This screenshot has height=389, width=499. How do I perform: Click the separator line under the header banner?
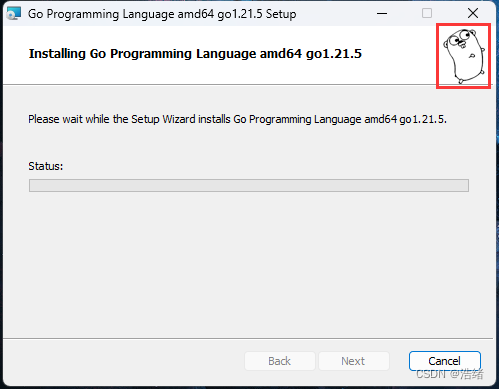(x=248, y=85)
